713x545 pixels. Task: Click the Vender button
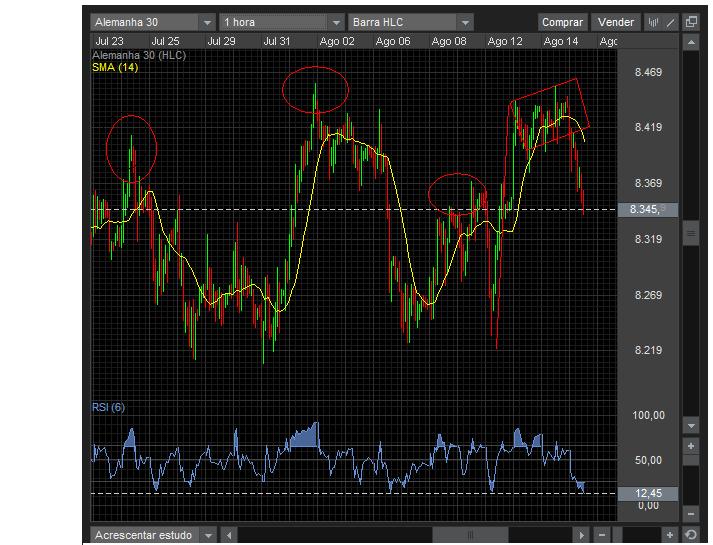pos(616,22)
